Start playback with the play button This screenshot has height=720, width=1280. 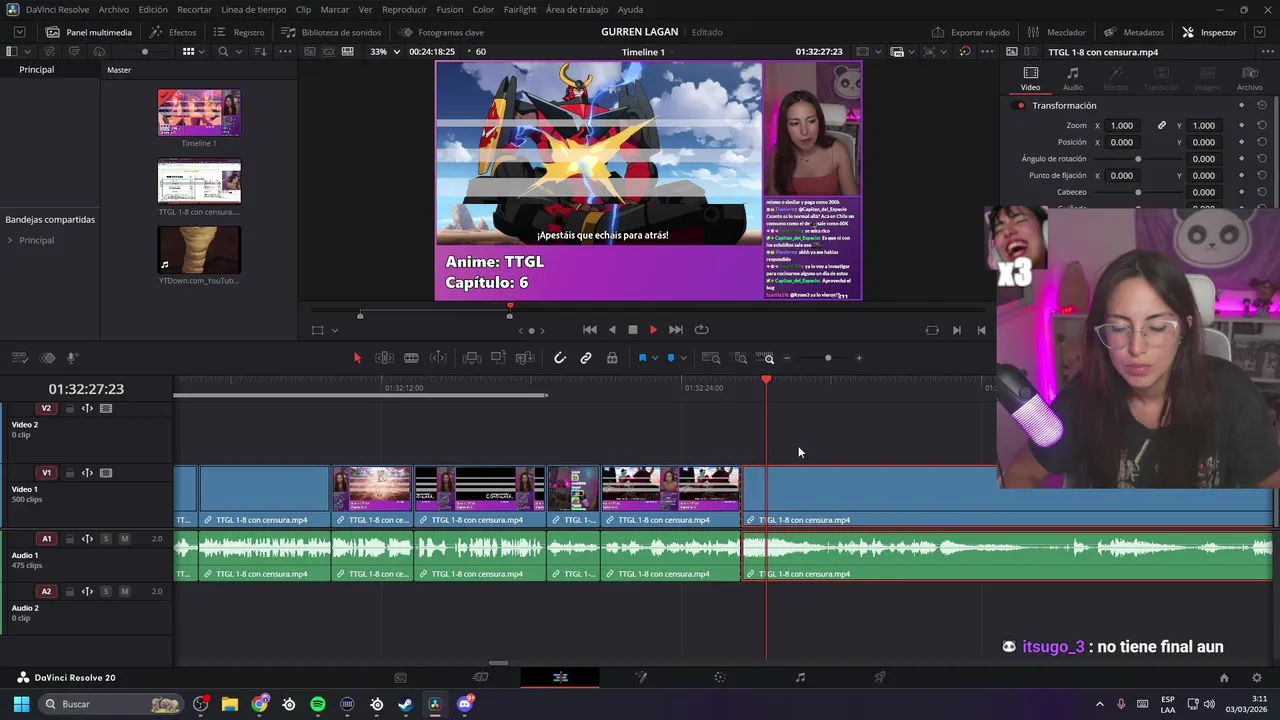point(653,330)
